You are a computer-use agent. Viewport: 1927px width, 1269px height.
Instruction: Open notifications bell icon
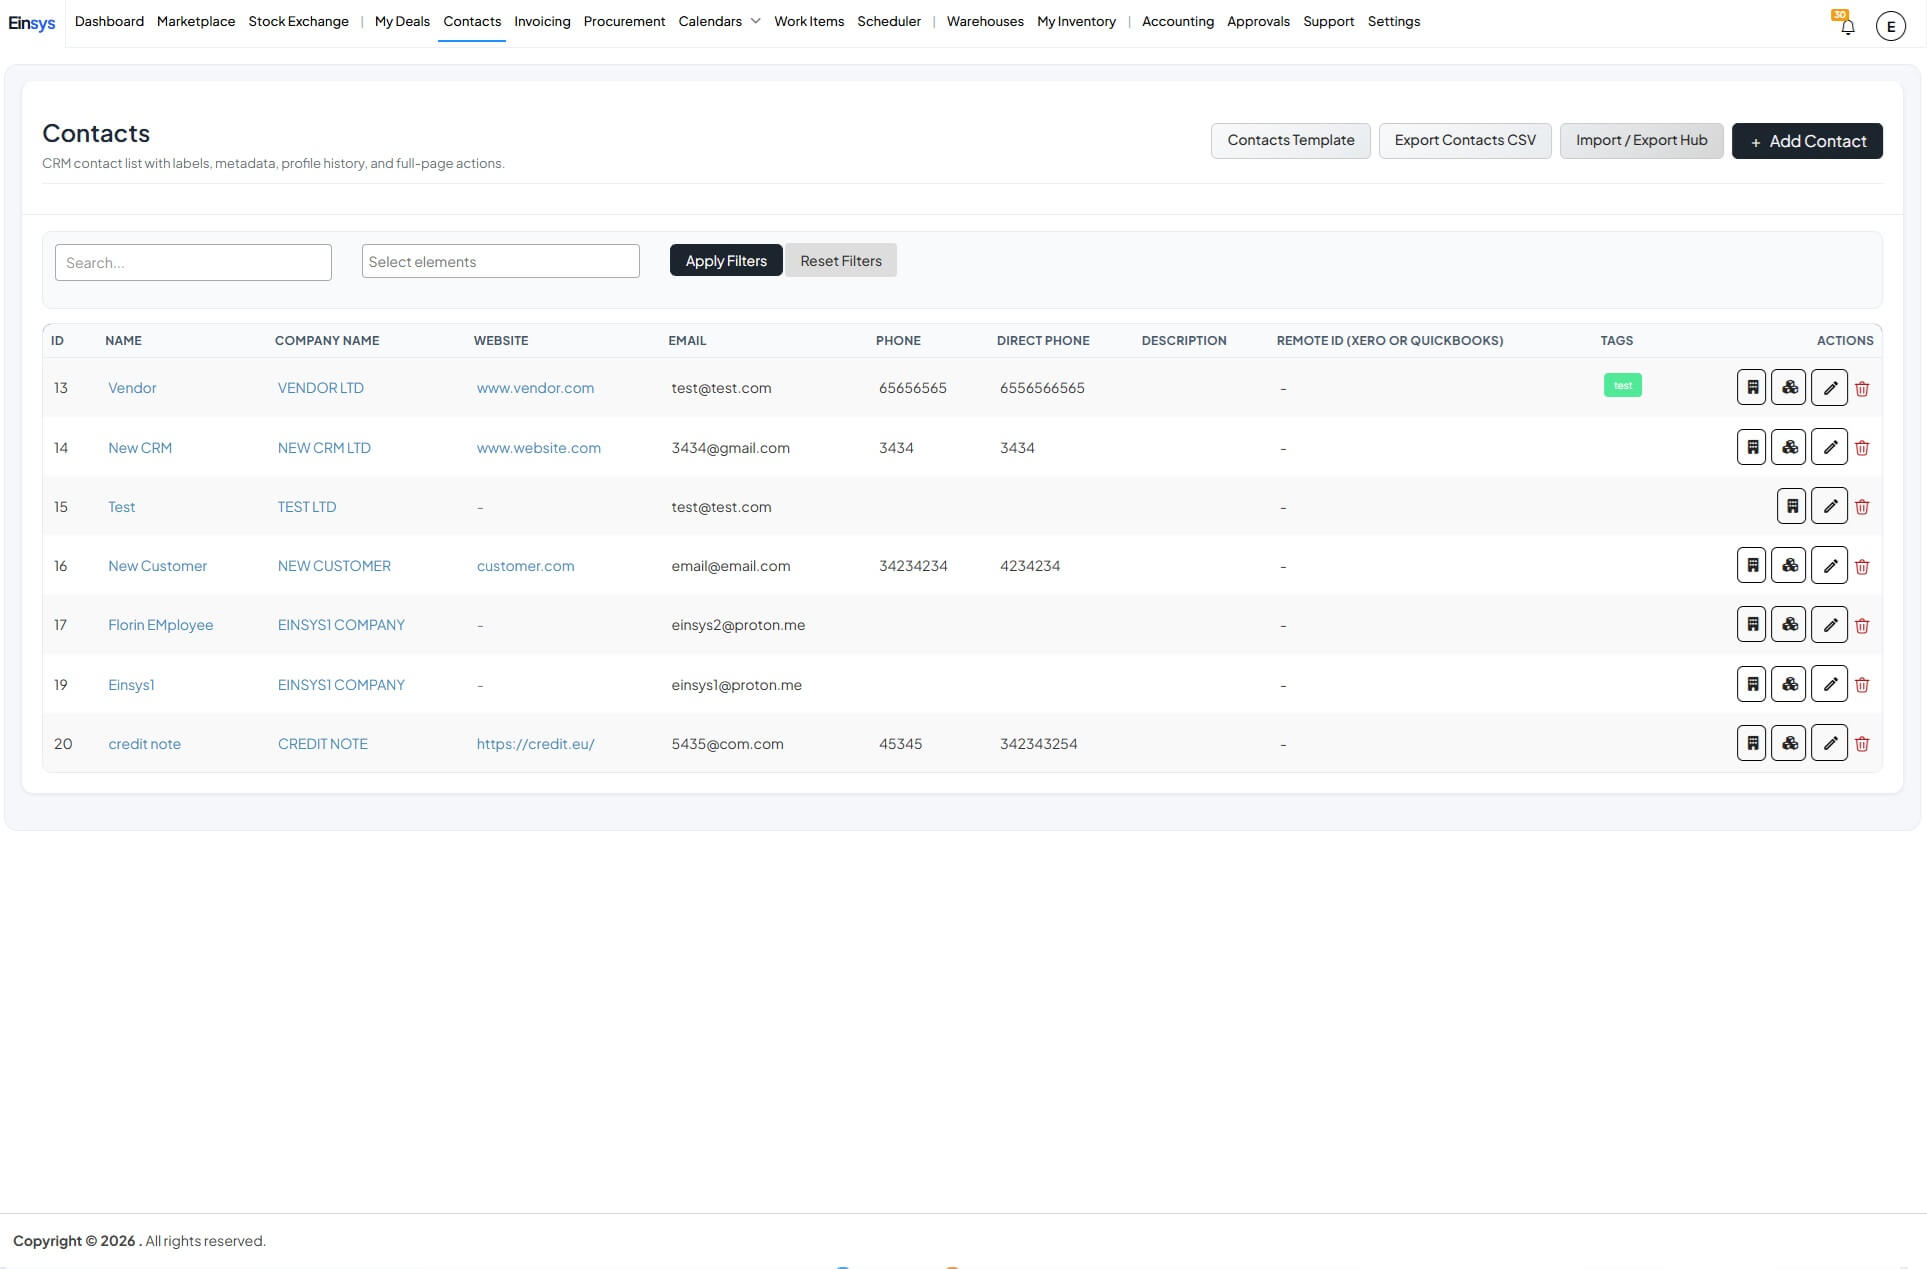click(x=1847, y=27)
